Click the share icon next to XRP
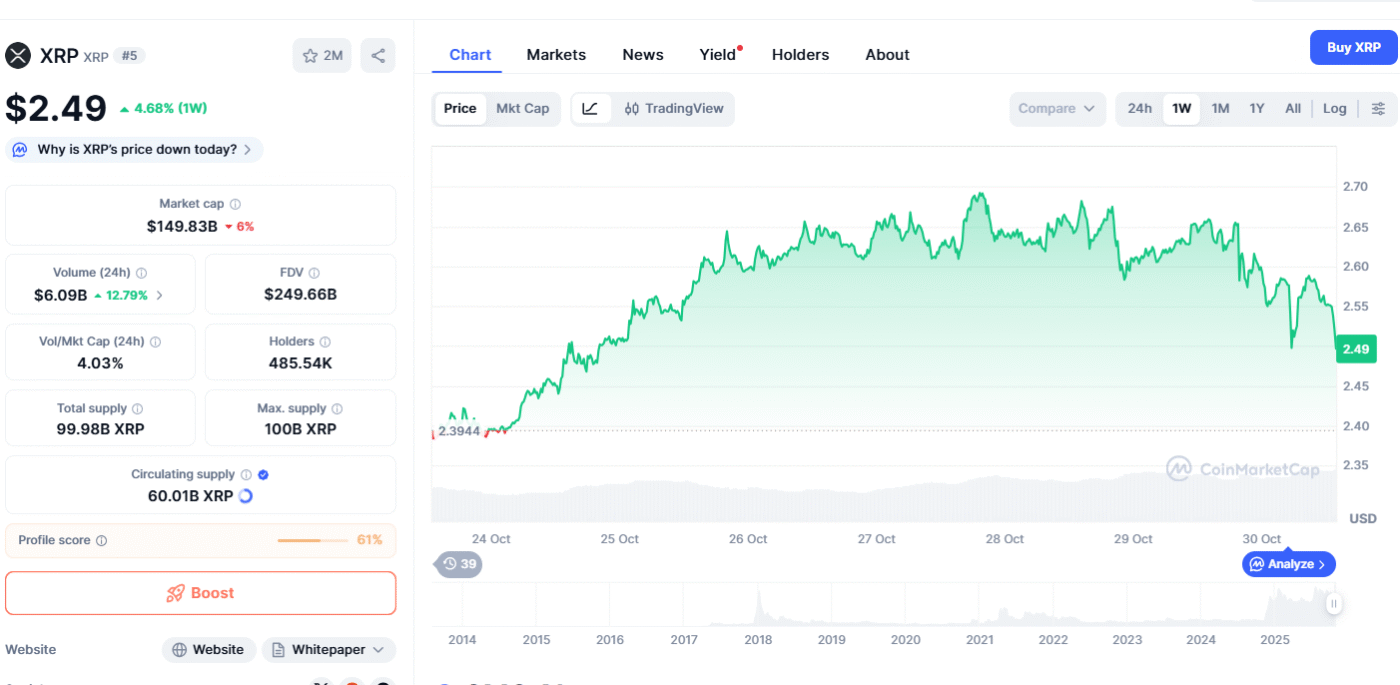This screenshot has width=1400, height=685. click(378, 56)
